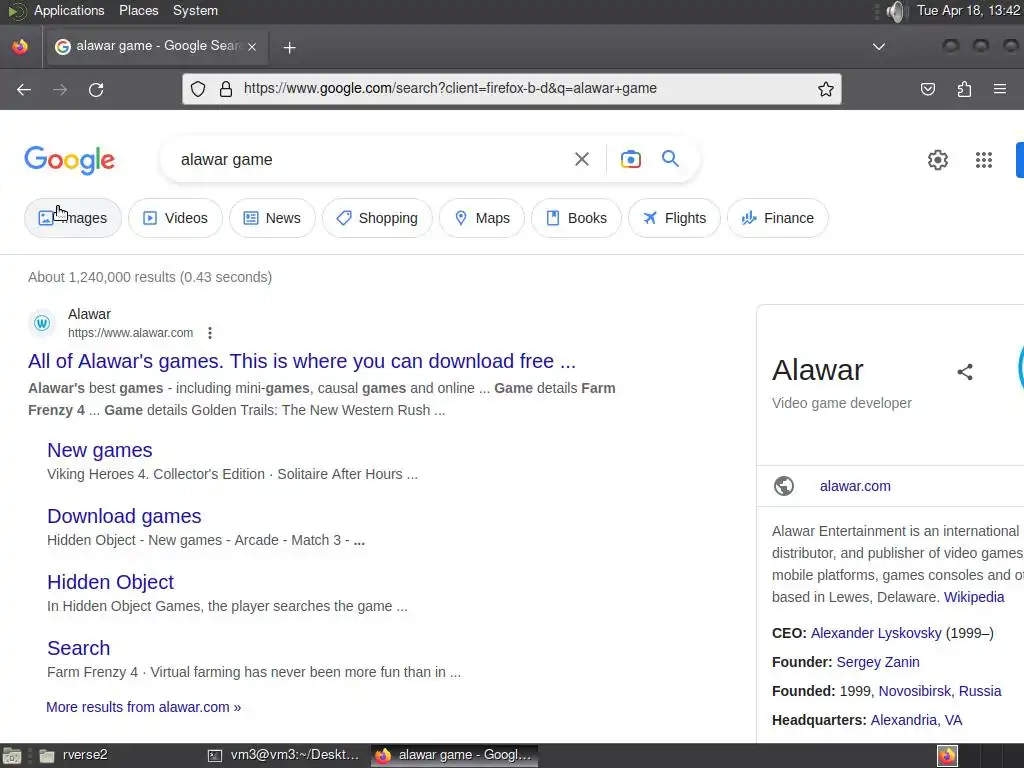The width and height of the screenshot is (1024, 768).
Task: Switch to Videos search filter
Action: [x=175, y=218]
